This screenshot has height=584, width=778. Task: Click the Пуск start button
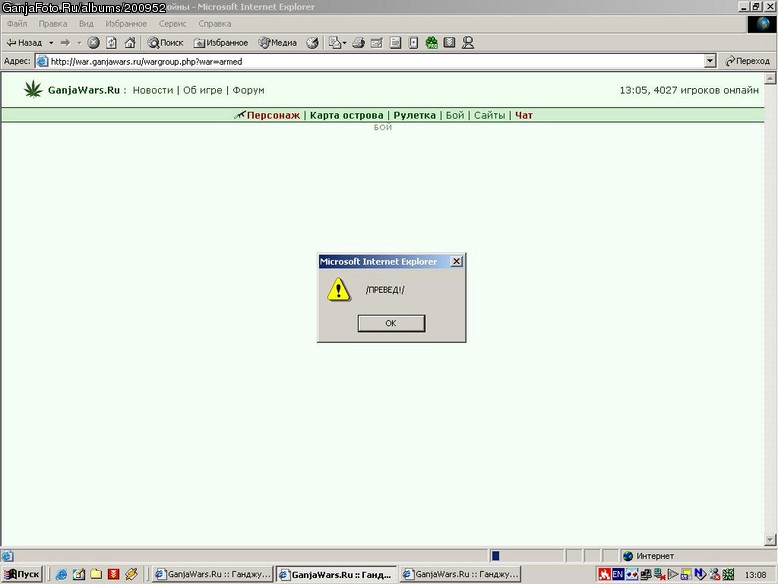22,574
